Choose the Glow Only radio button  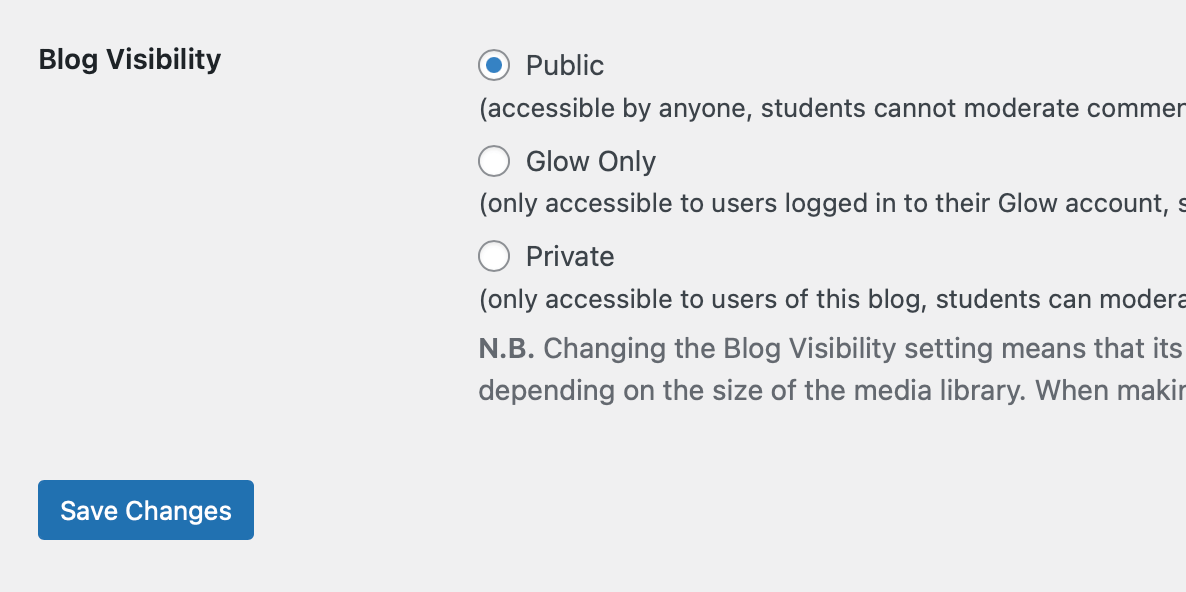click(x=494, y=161)
